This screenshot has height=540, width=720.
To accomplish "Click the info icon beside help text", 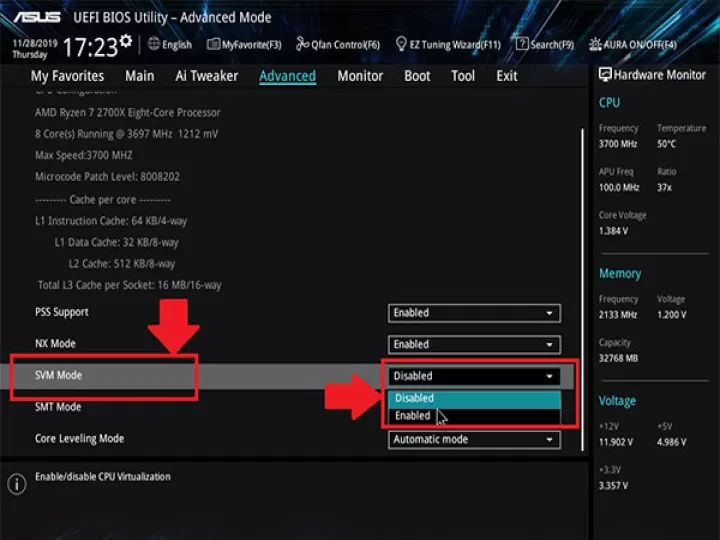I will [17, 484].
